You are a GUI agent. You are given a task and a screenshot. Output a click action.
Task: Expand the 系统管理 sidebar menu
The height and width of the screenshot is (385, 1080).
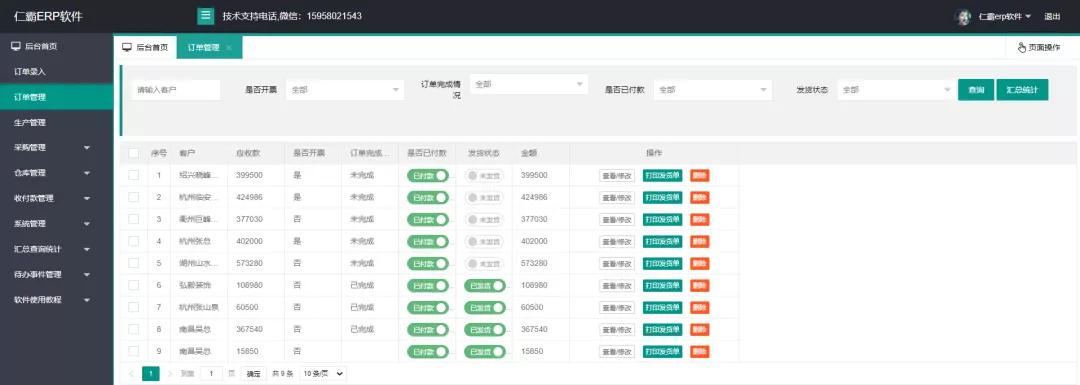(56, 224)
